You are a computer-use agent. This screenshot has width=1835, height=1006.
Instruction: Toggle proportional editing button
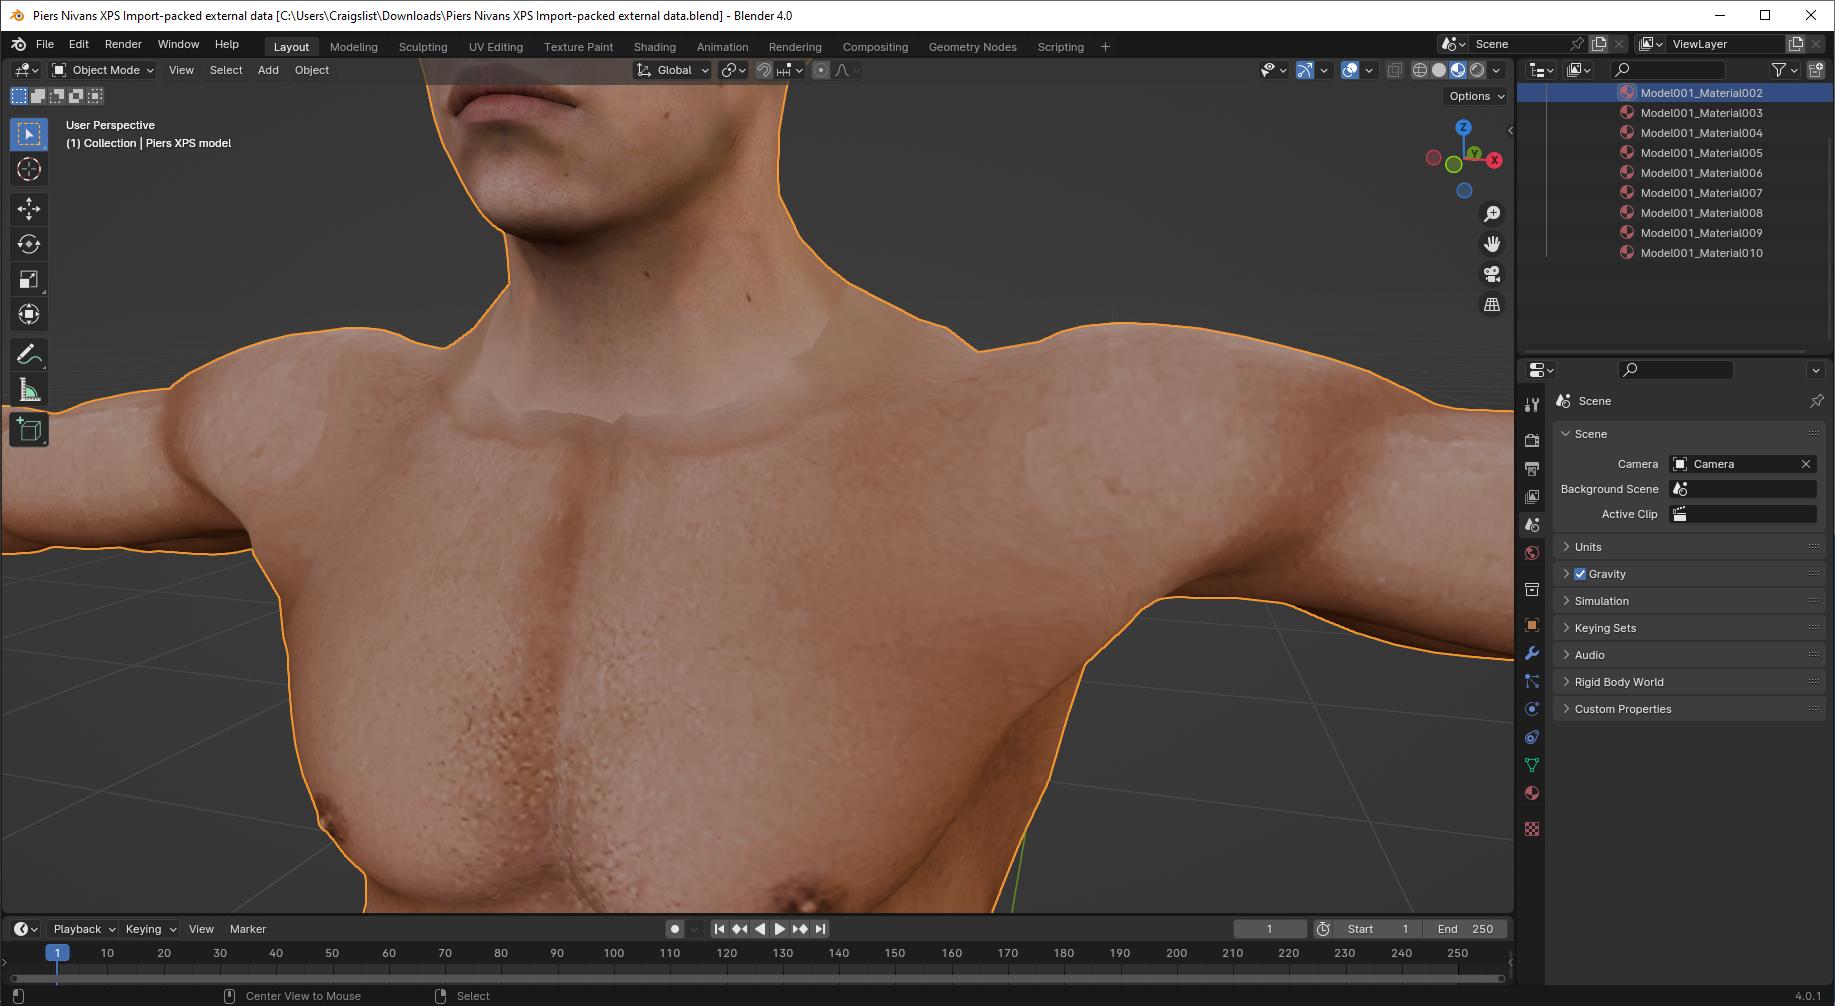click(821, 70)
